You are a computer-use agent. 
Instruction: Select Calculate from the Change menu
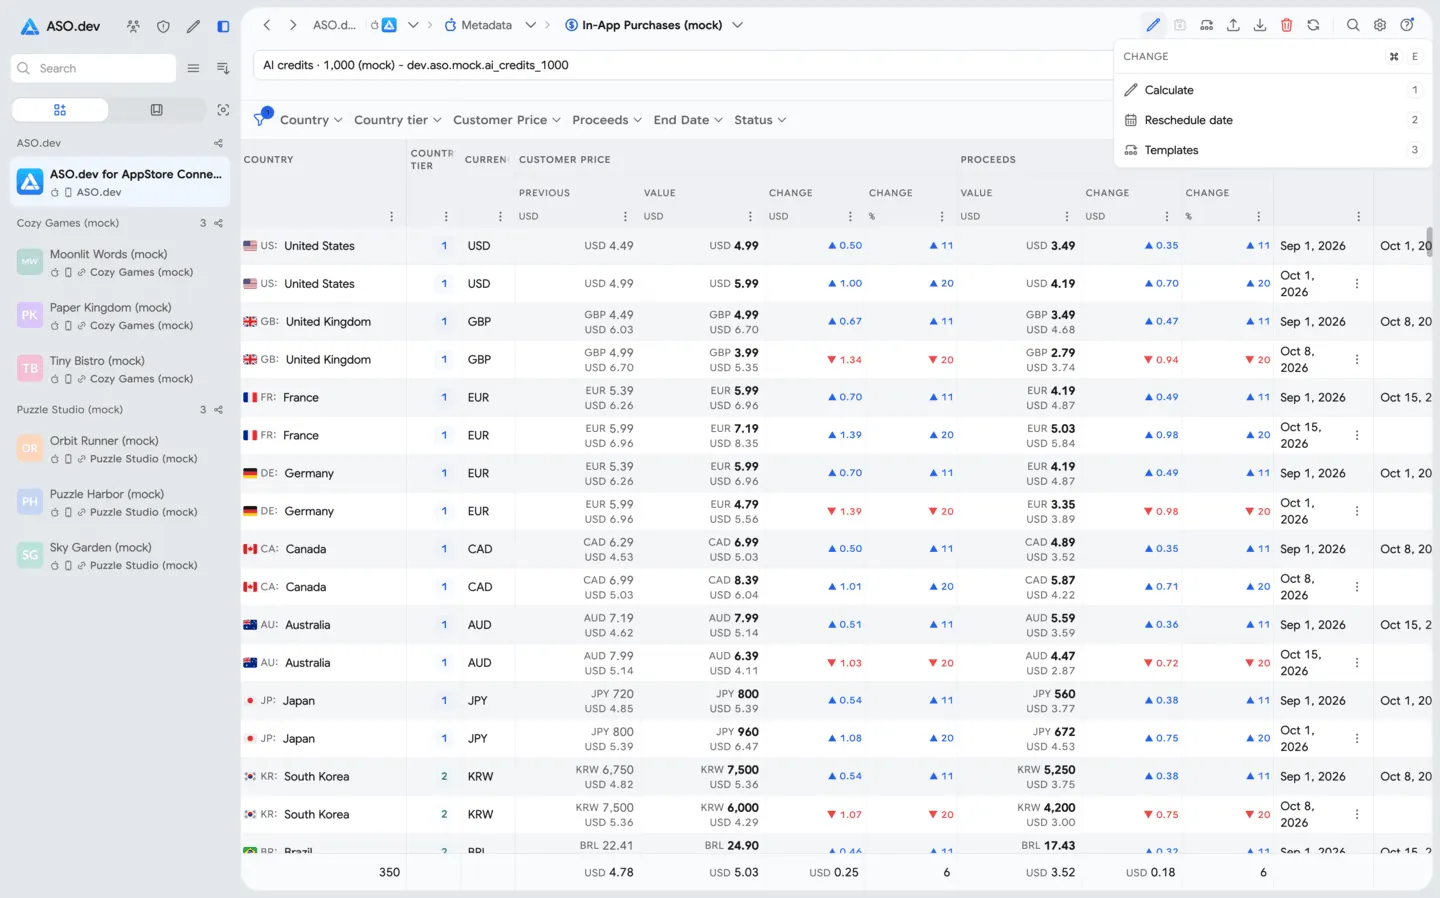[1272, 90]
